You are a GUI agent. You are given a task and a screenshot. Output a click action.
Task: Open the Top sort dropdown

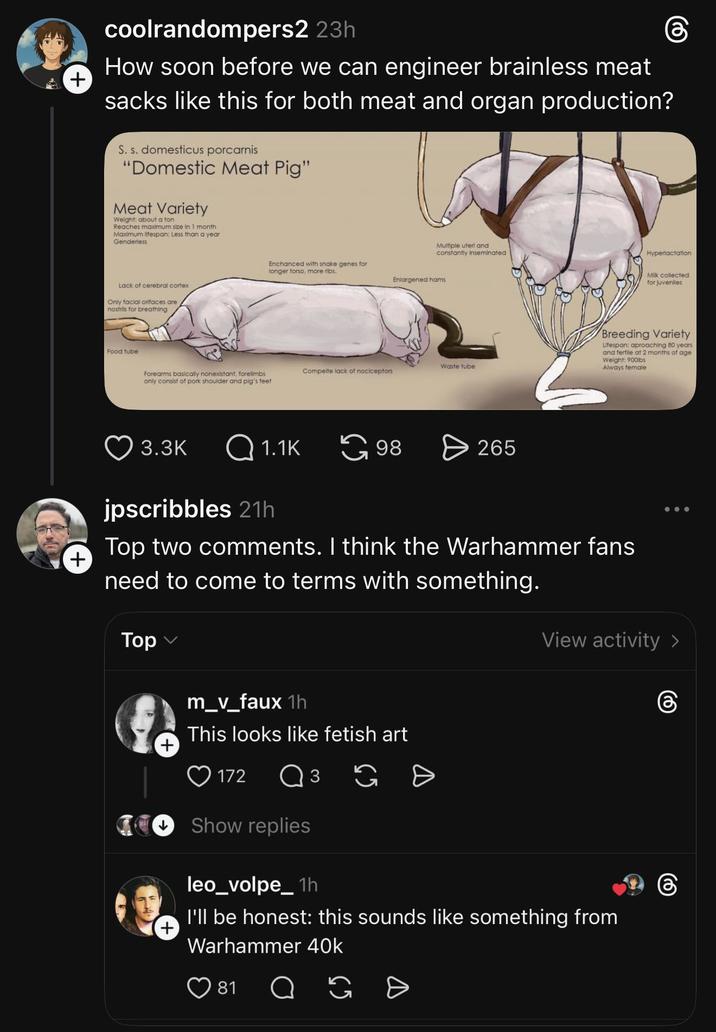click(x=148, y=640)
